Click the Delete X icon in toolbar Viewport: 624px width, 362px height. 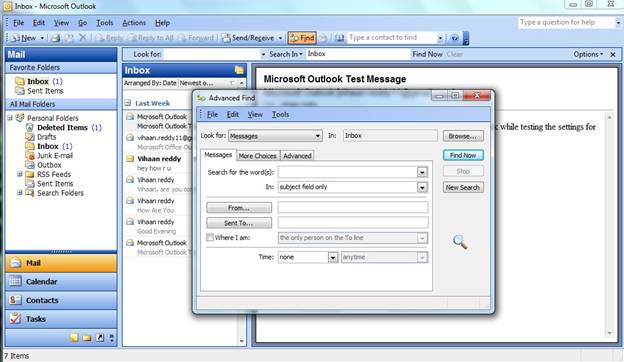coord(82,38)
